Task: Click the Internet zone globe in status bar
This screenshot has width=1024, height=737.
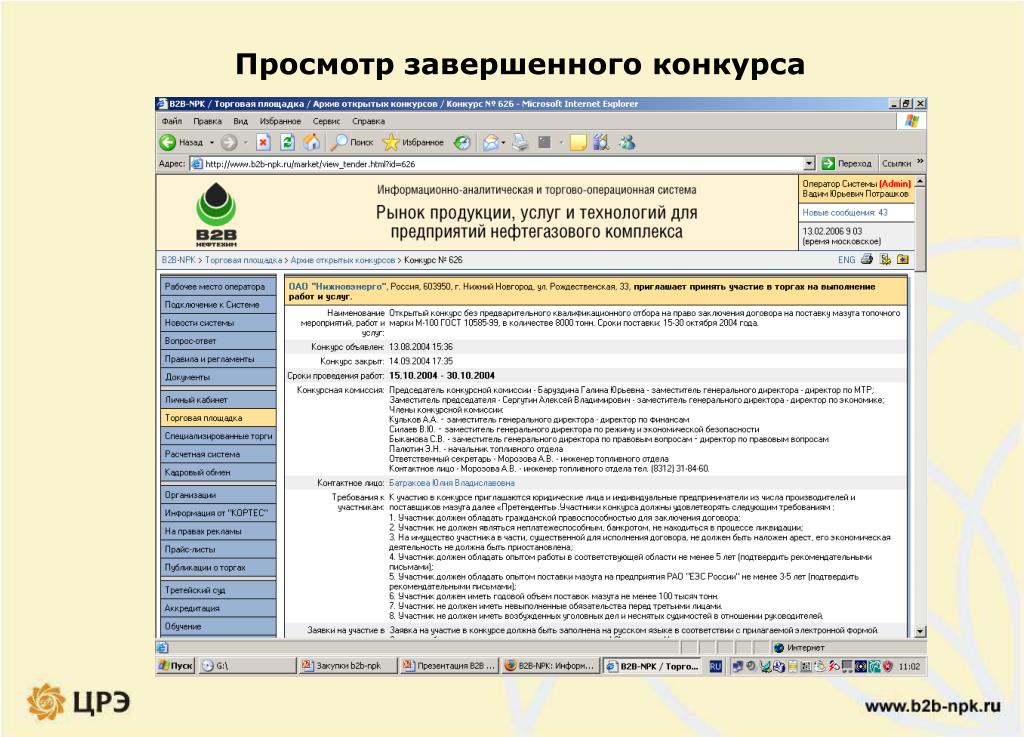Action: click(778, 648)
